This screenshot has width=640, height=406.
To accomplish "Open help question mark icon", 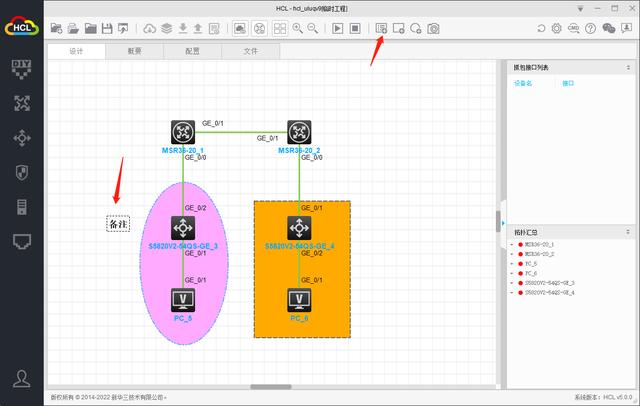I will pos(590,28).
